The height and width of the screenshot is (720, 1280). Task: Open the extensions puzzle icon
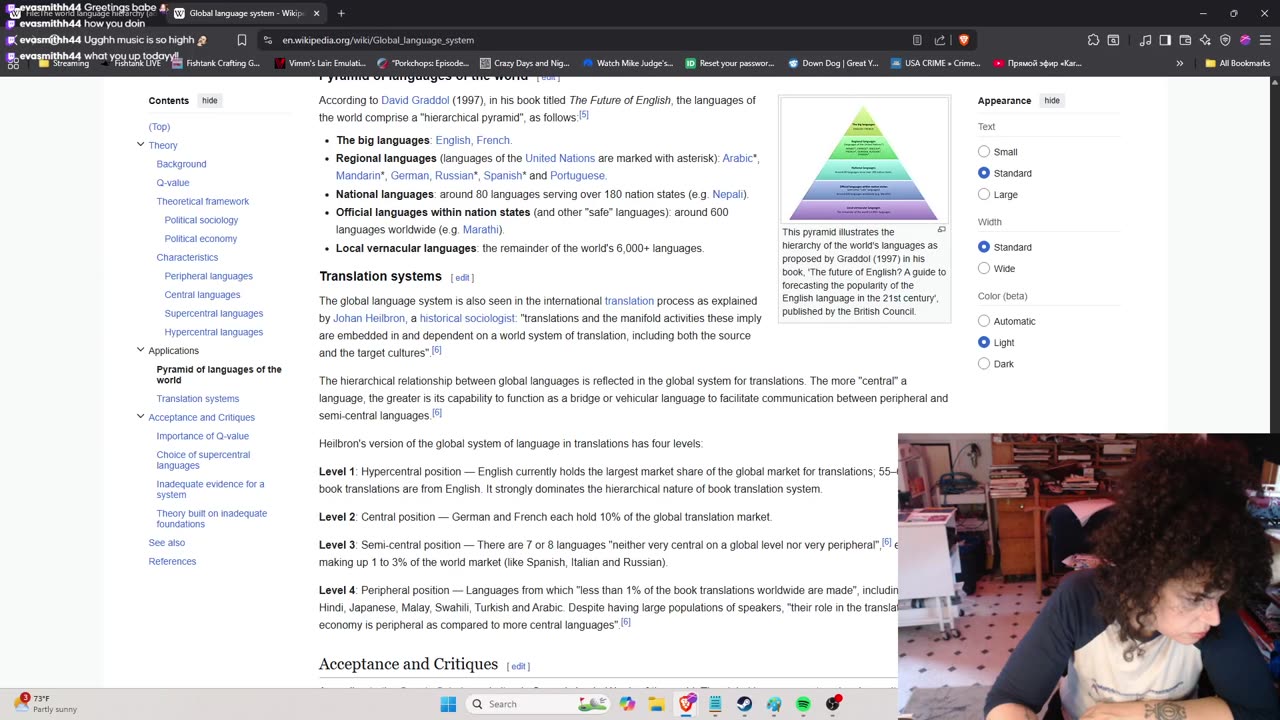(x=1094, y=40)
